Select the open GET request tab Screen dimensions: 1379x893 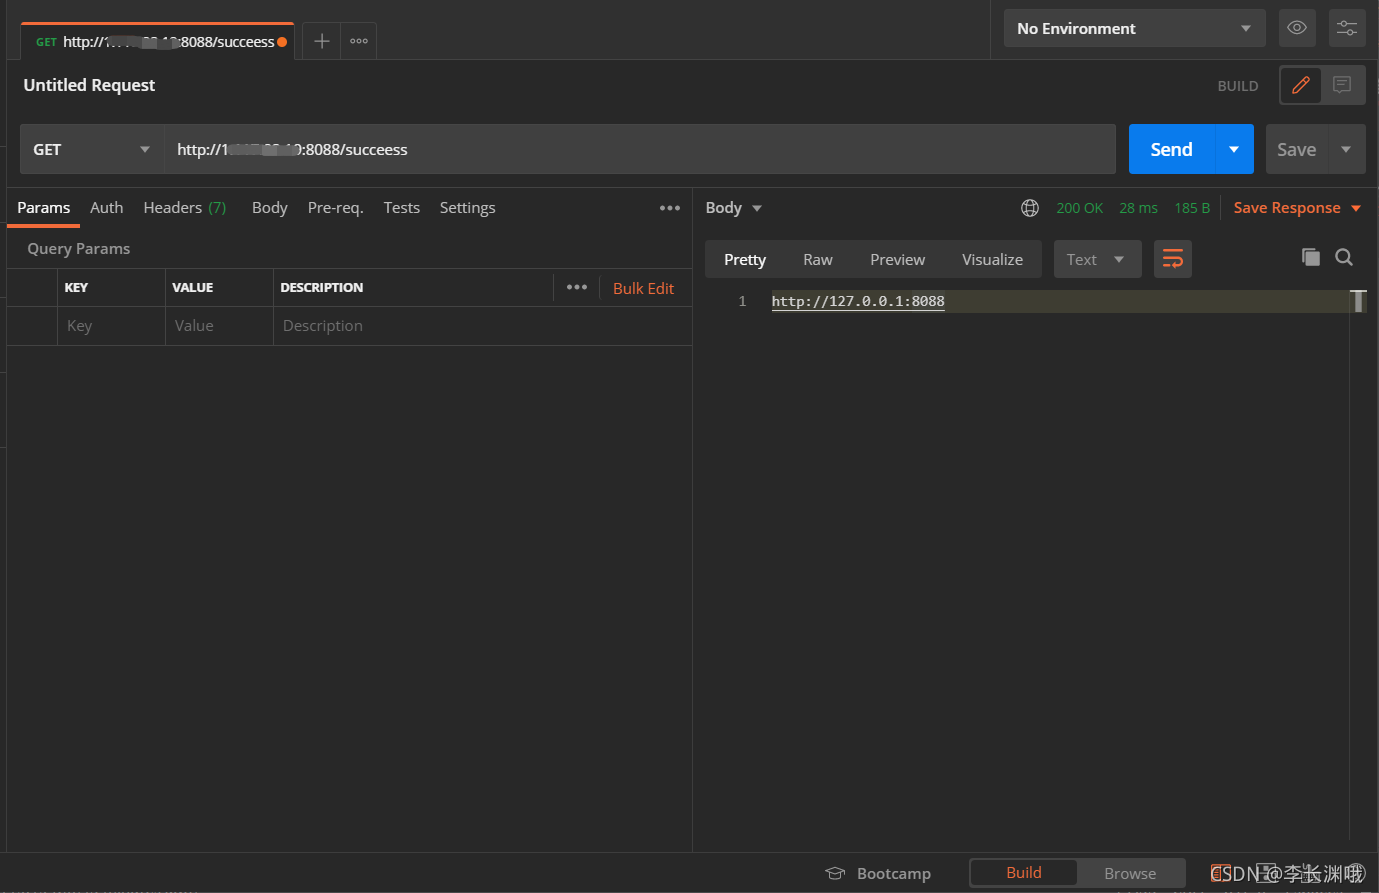[x=158, y=41]
